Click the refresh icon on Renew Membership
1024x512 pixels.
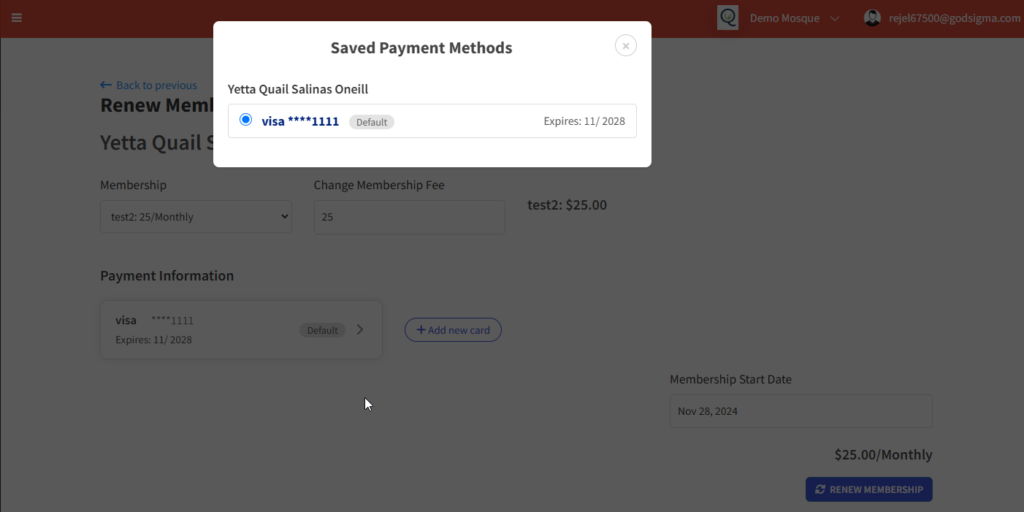[821, 489]
